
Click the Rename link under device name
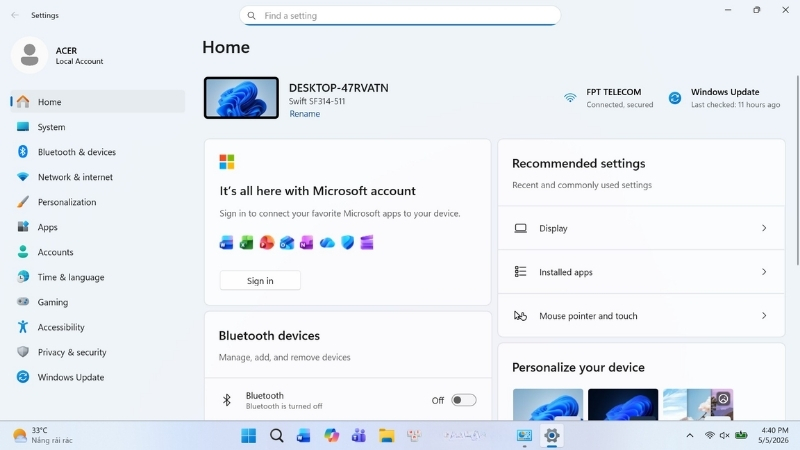305,114
